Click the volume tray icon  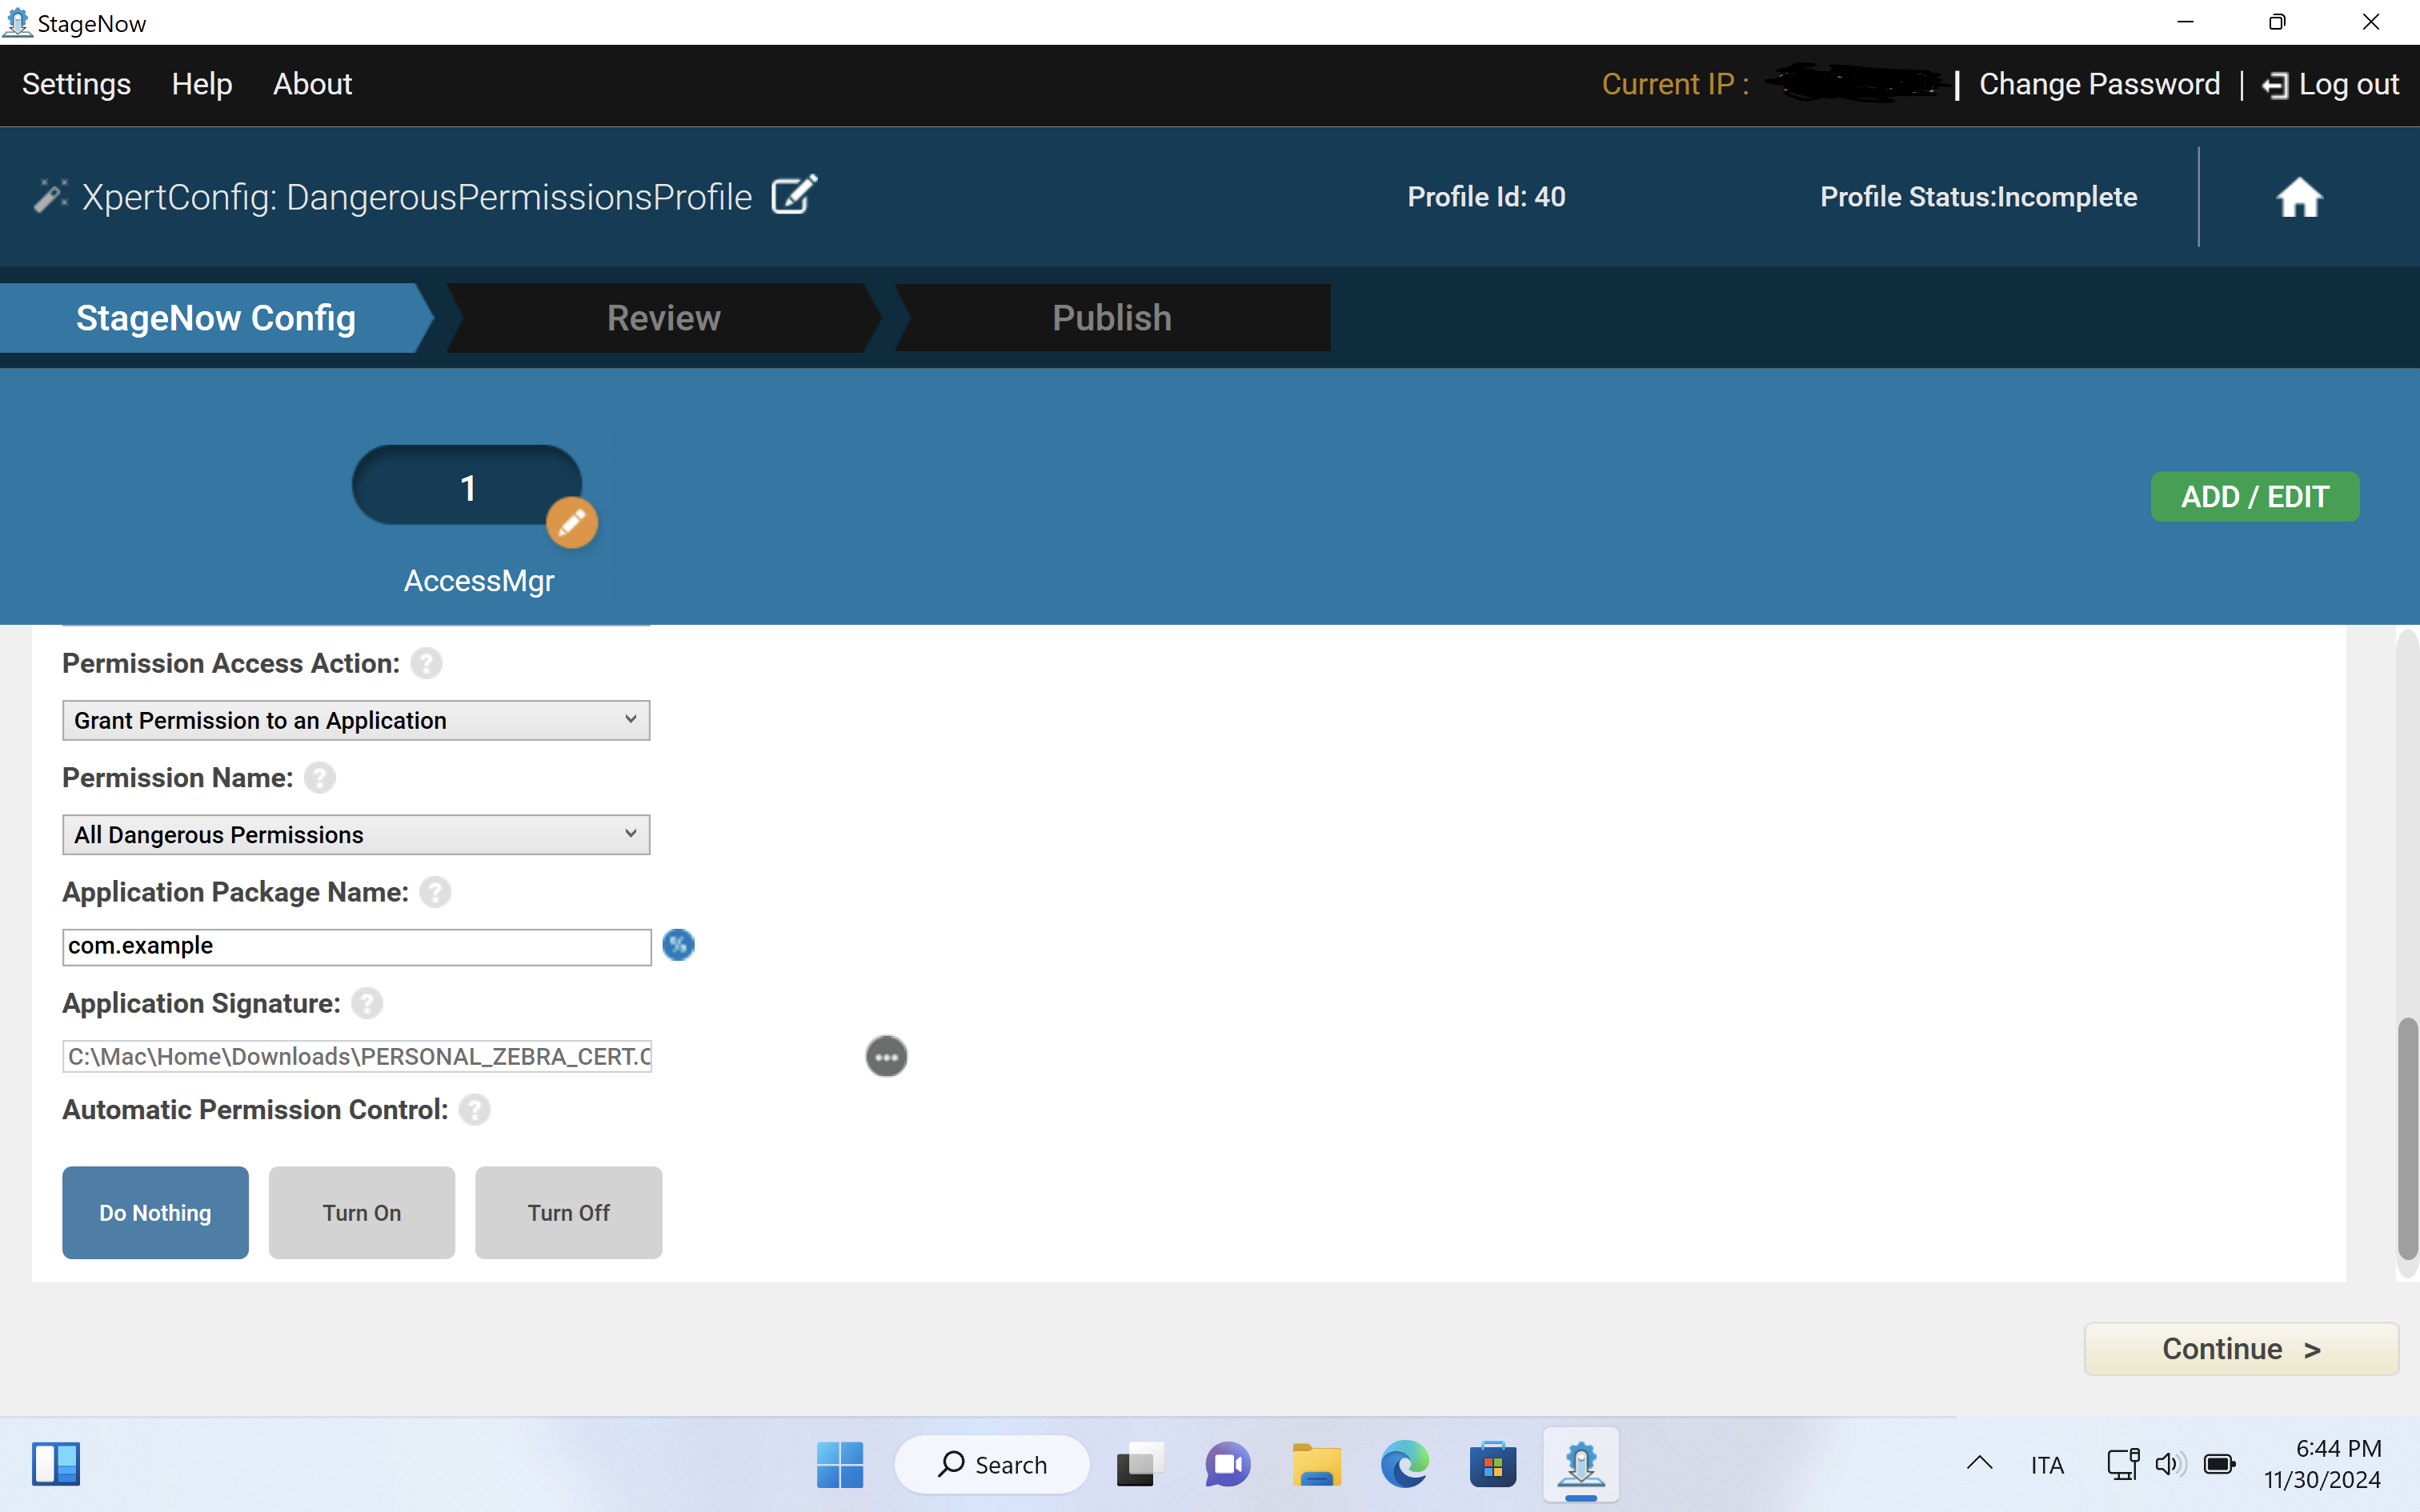click(x=2170, y=1464)
